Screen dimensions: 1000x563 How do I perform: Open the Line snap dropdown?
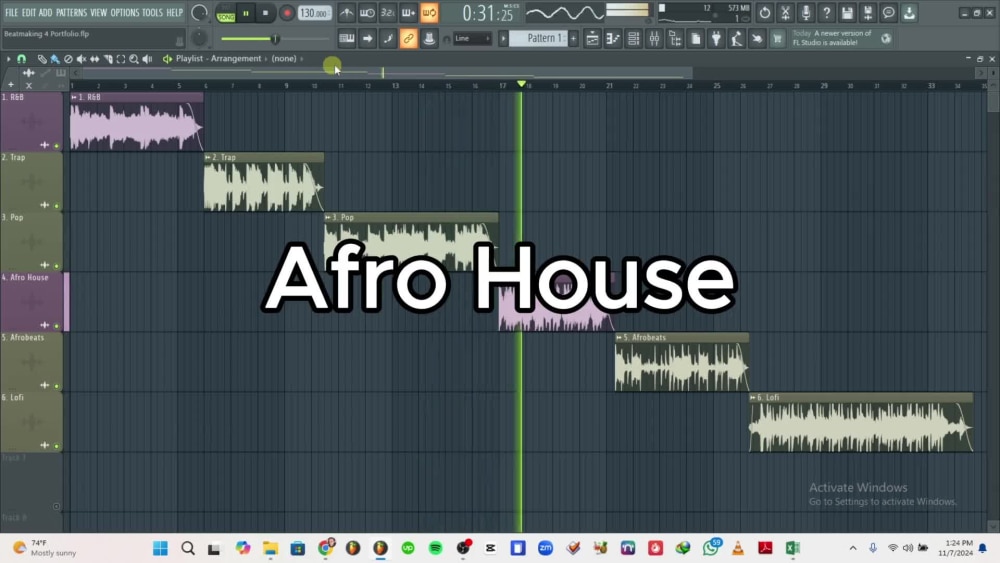473,39
